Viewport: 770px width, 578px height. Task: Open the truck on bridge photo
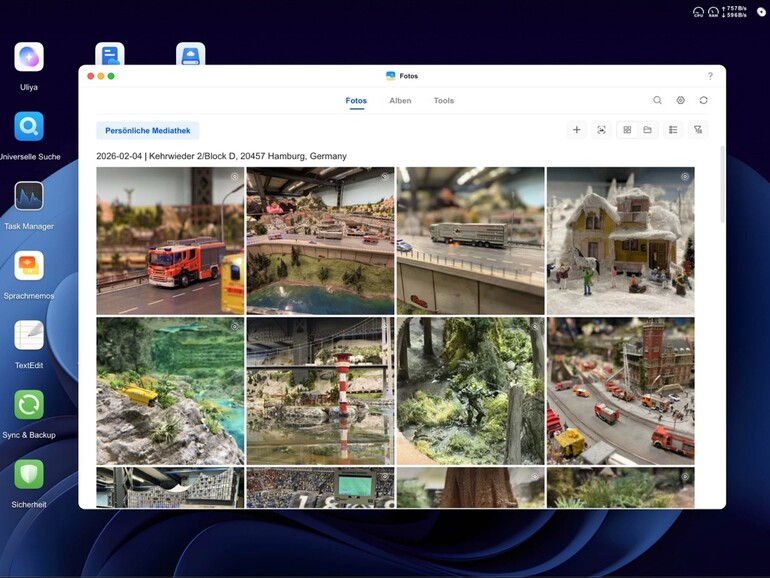point(470,241)
